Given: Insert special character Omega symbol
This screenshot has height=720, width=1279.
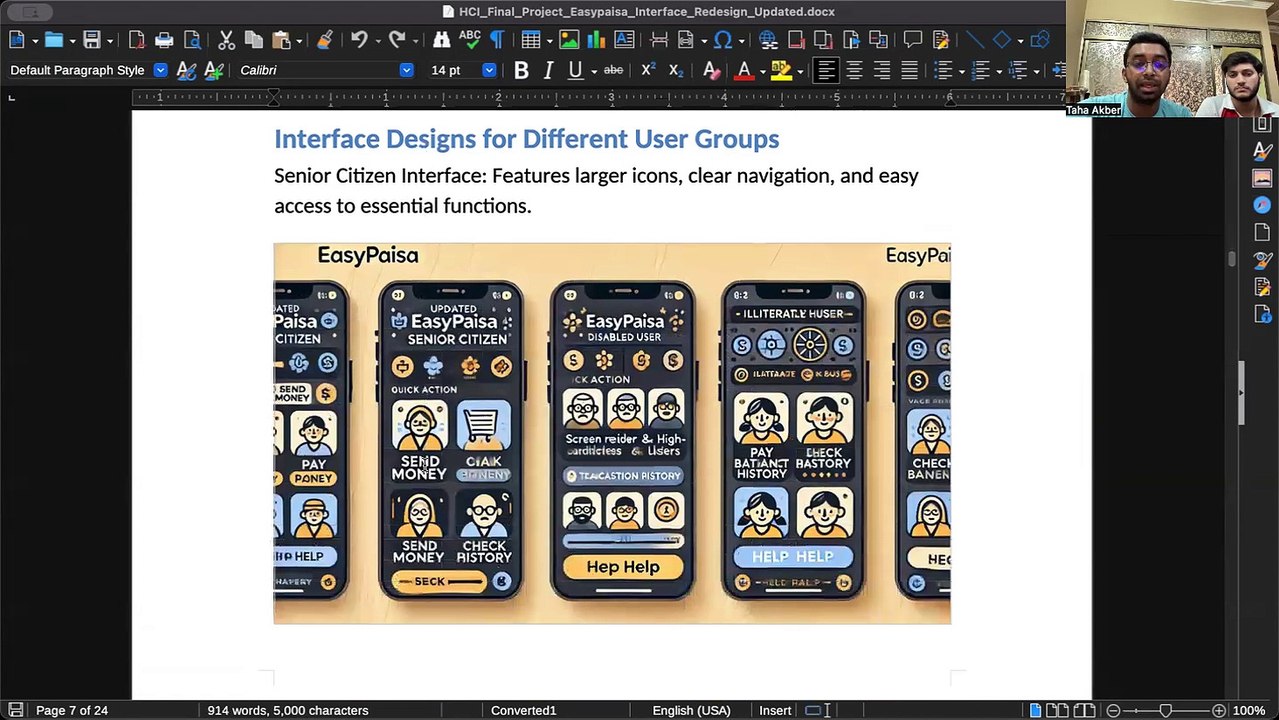Looking at the screenshot, I should point(722,40).
